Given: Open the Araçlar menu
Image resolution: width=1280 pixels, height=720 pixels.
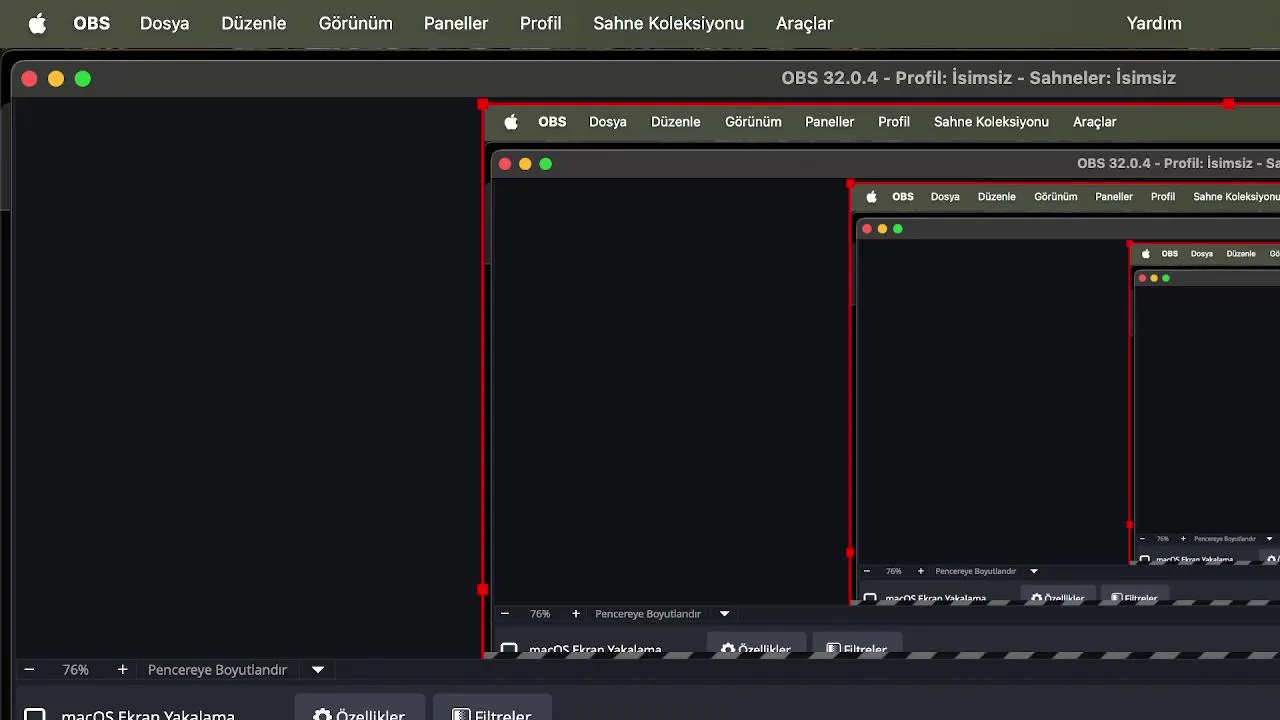Looking at the screenshot, I should click(x=805, y=23).
